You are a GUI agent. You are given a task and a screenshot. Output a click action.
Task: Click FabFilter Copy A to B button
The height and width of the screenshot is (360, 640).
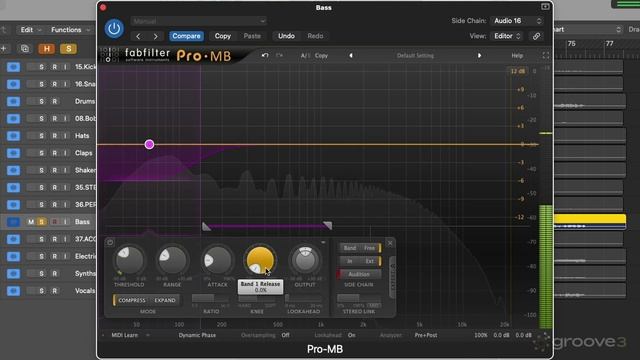321,56
